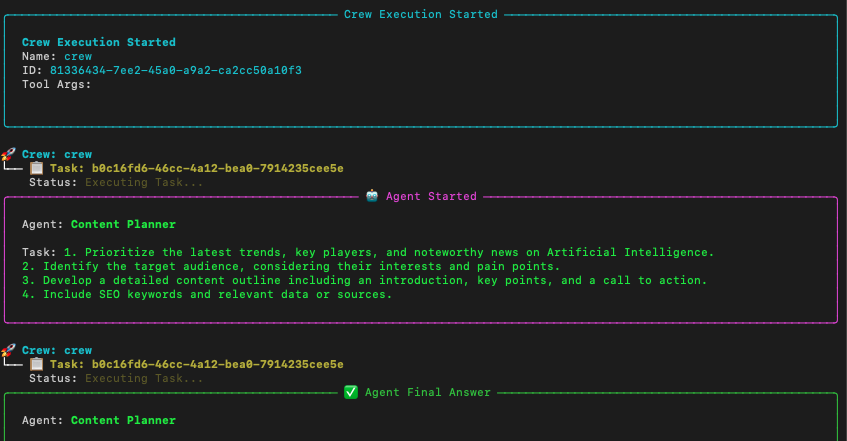Click the task line mentioning SEO keywords

tap(207, 294)
